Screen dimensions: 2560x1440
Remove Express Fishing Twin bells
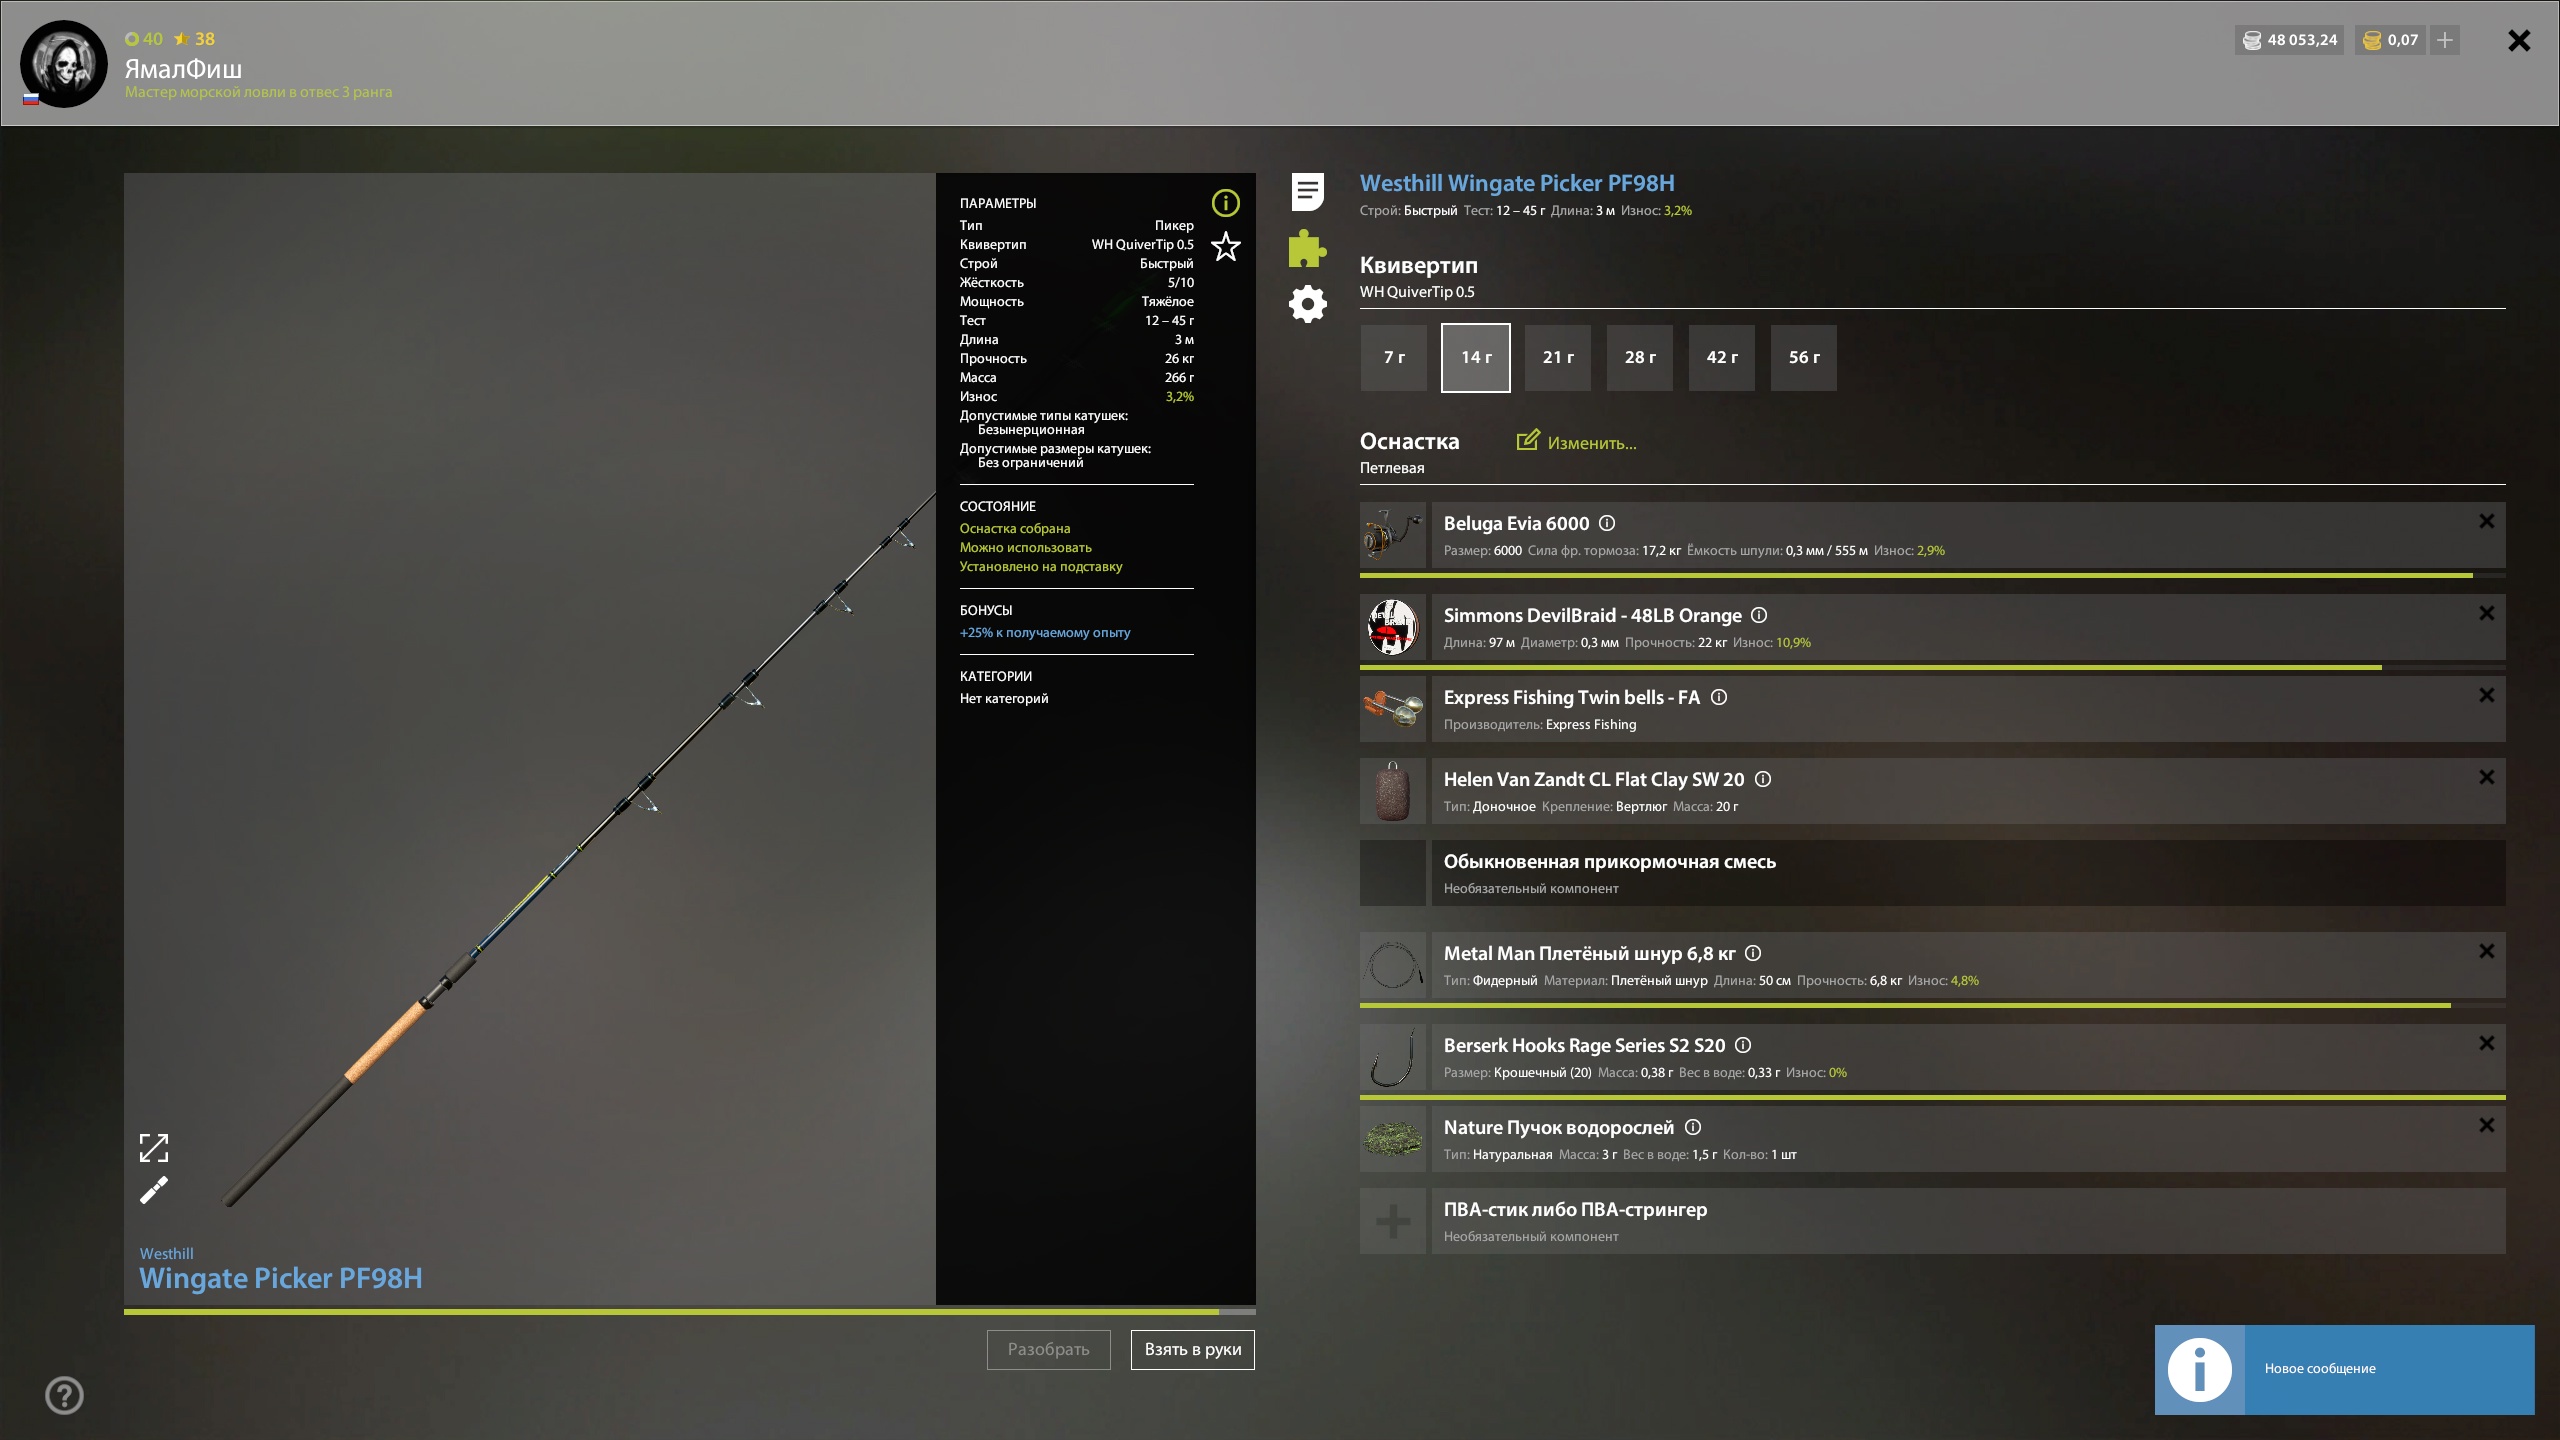2487,695
